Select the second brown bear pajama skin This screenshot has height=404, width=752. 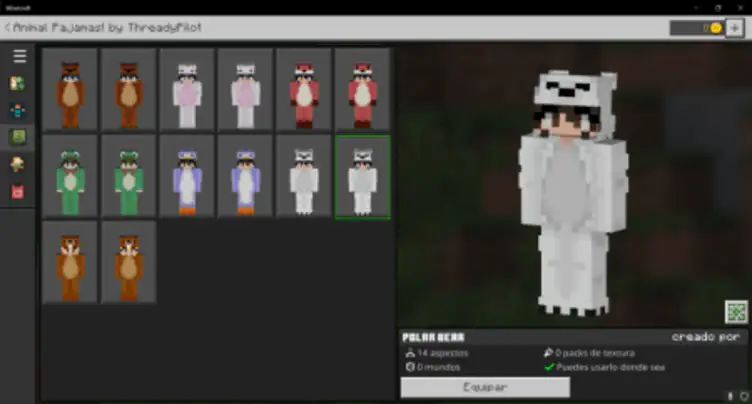tap(129, 90)
